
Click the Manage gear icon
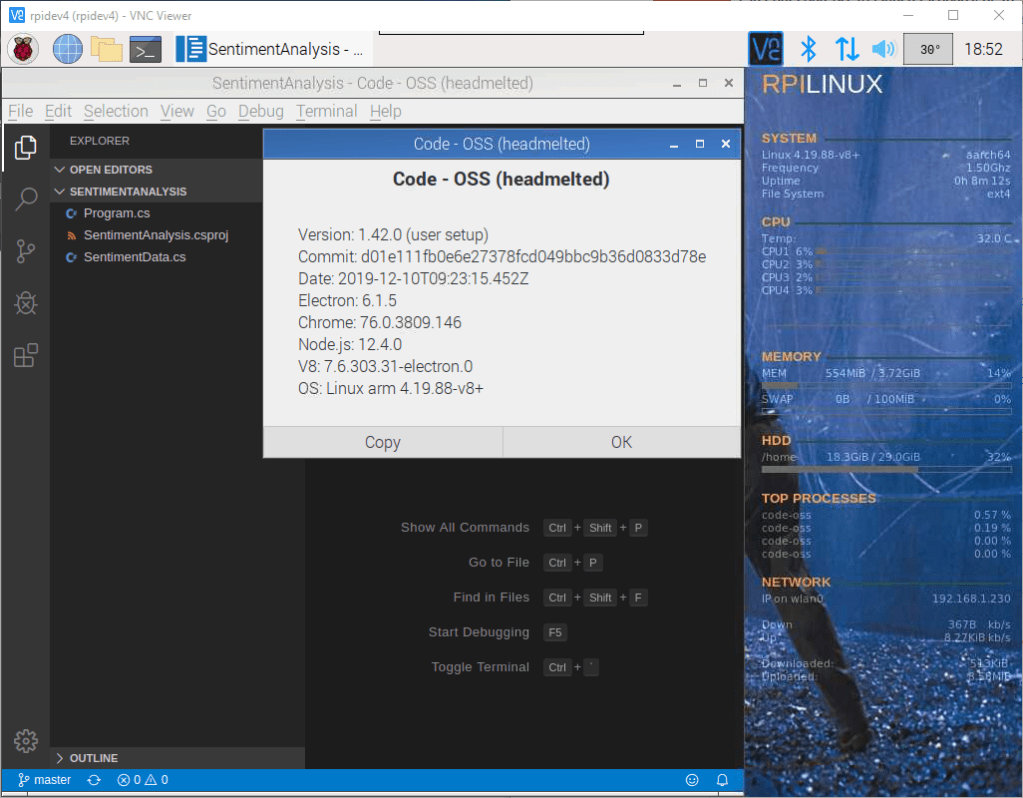point(25,740)
